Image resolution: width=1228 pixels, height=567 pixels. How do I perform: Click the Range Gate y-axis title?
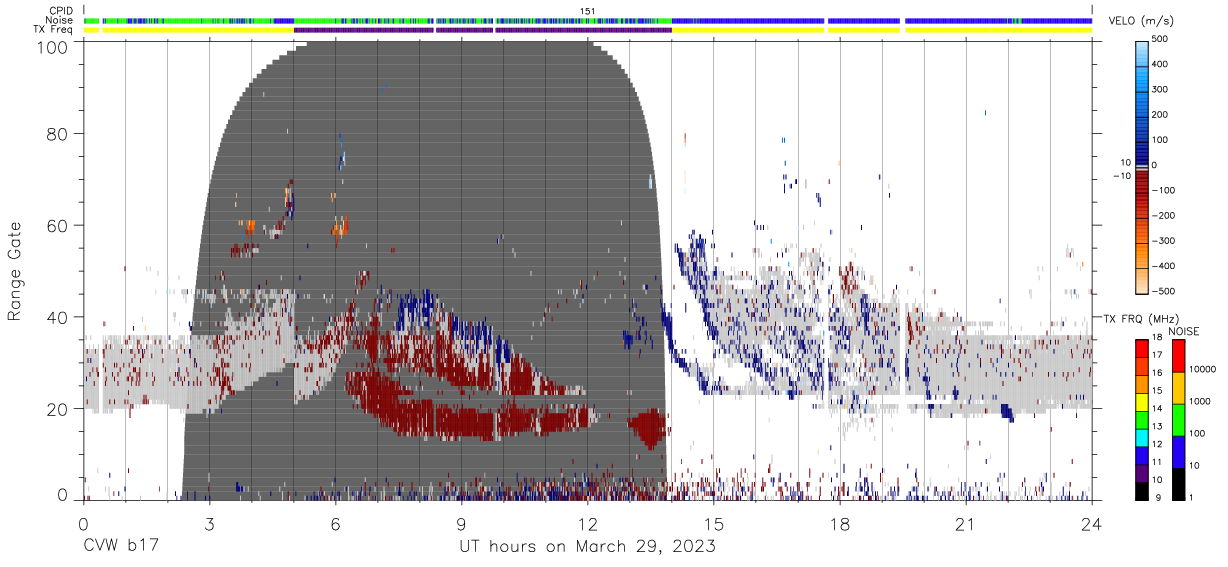(16, 271)
